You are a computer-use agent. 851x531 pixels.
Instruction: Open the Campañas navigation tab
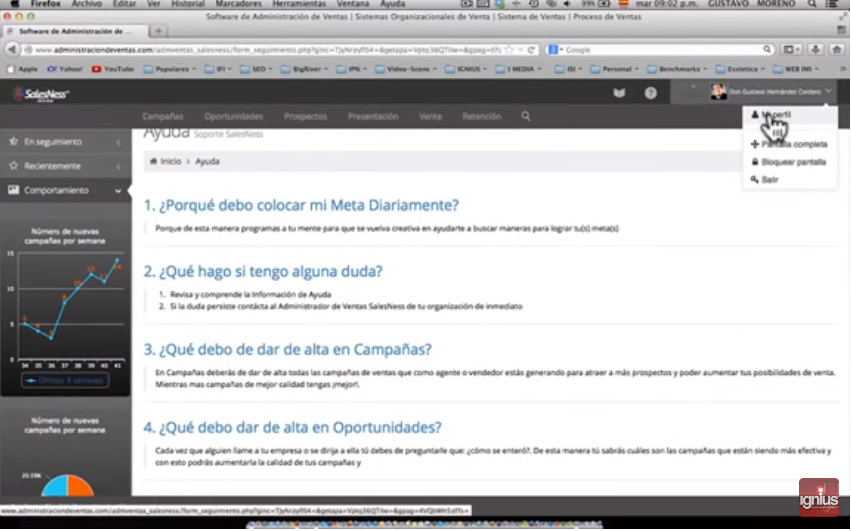coord(163,117)
